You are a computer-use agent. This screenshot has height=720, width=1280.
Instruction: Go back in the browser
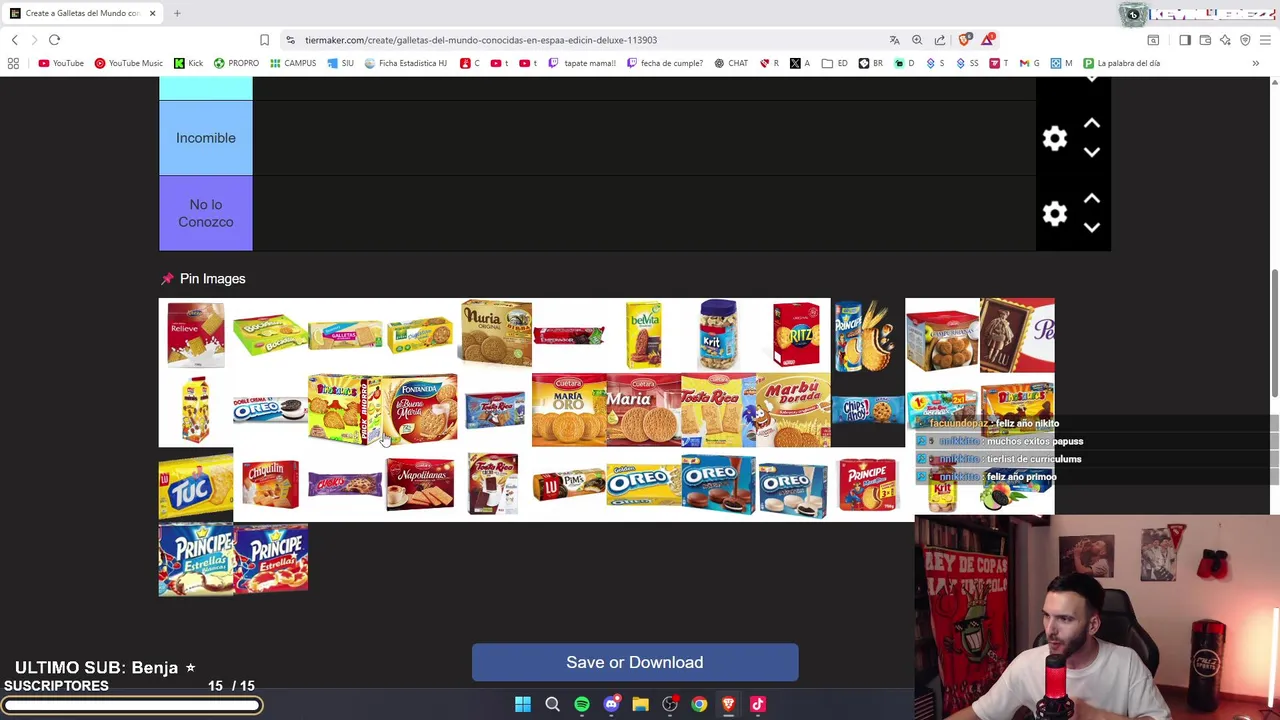click(15, 40)
